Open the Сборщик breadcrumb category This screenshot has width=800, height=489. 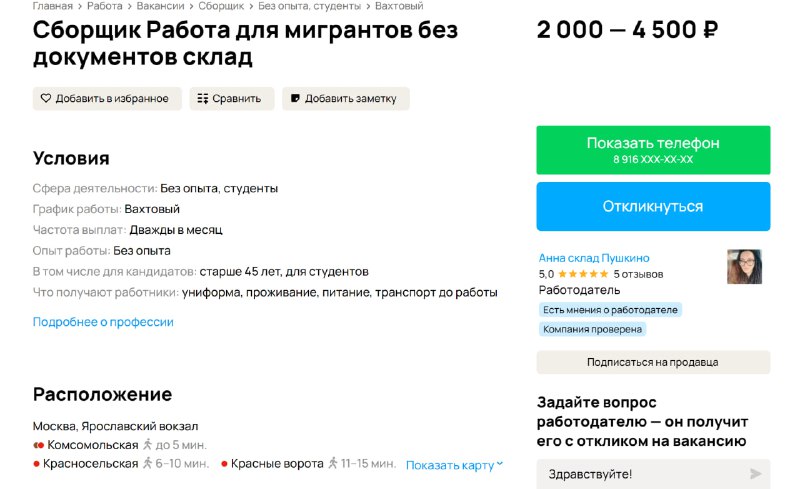click(x=221, y=6)
